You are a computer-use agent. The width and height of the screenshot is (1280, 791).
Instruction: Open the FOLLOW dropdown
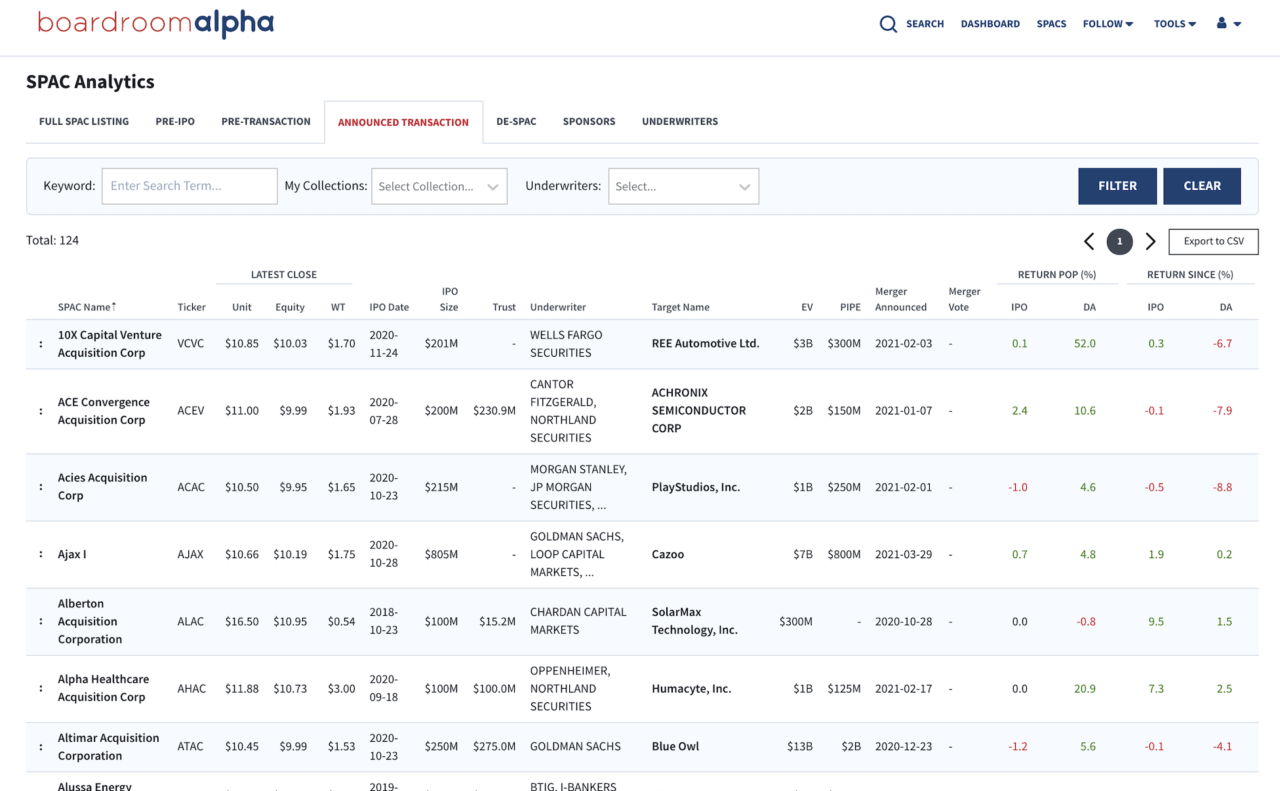point(1107,23)
